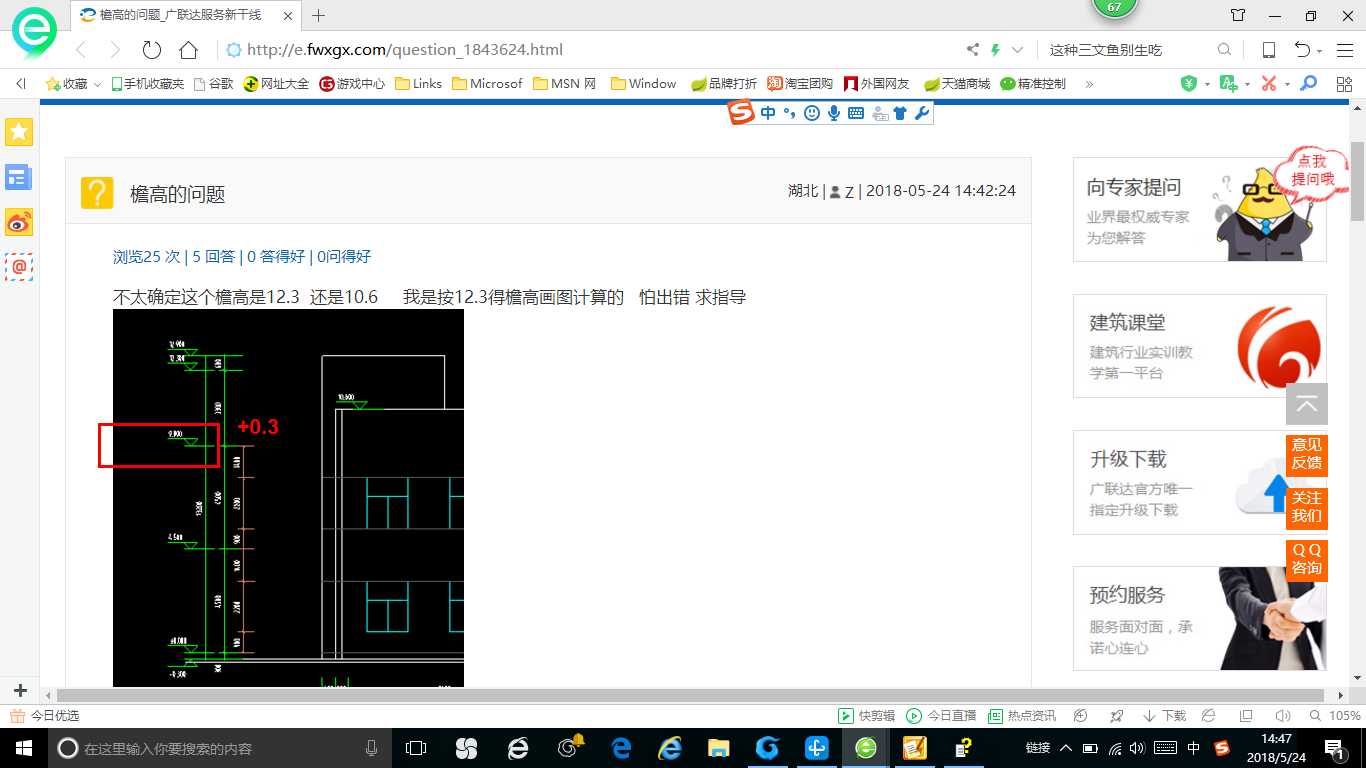This screenshot has height=768, width=1366.
Task: Open the undo closed tabs dropdown arrow
Action: point(1320,51)
